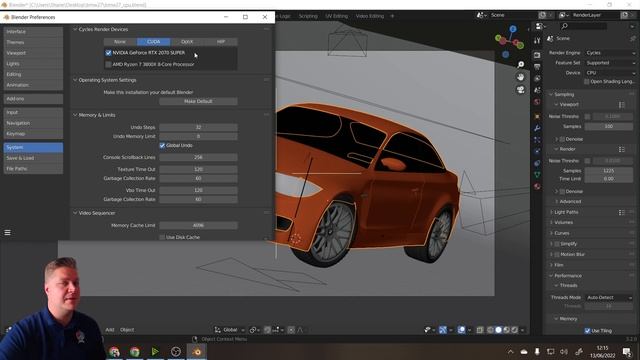The height and width of the screenshot is (360, 640).
Task: Enable the Simplify panel checkbox
Action: (557, 244)
